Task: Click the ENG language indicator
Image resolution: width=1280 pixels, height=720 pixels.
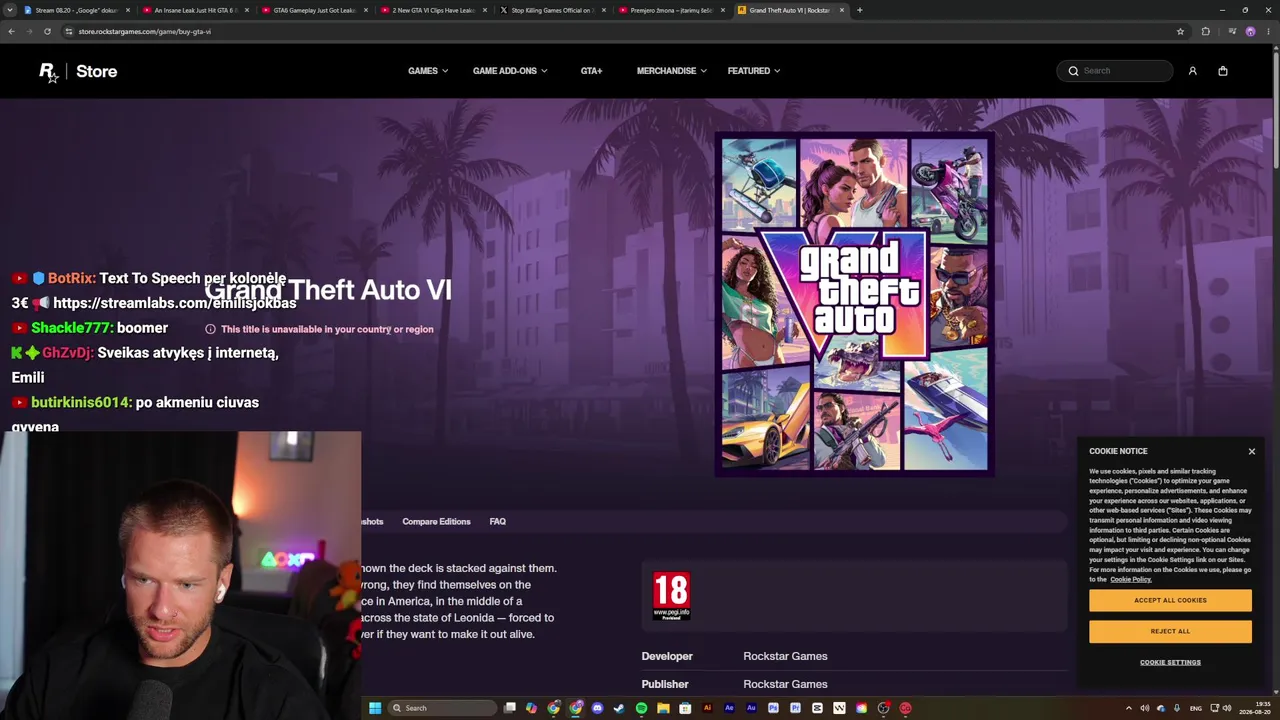Action: click(1196, 708)
